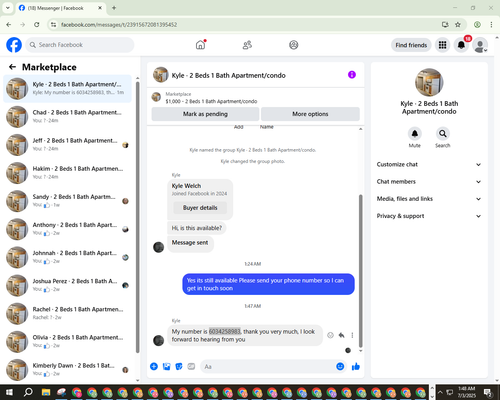This screenshot has width=500, height=400.
Task: Open Windows taskbar search
Action: 28,392
